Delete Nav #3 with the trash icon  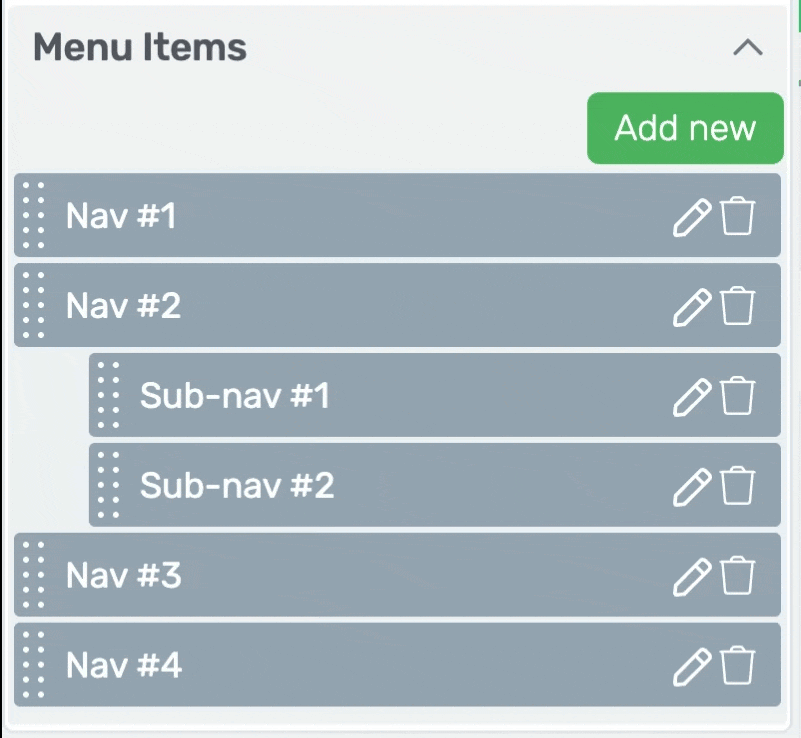click(737, 575)
